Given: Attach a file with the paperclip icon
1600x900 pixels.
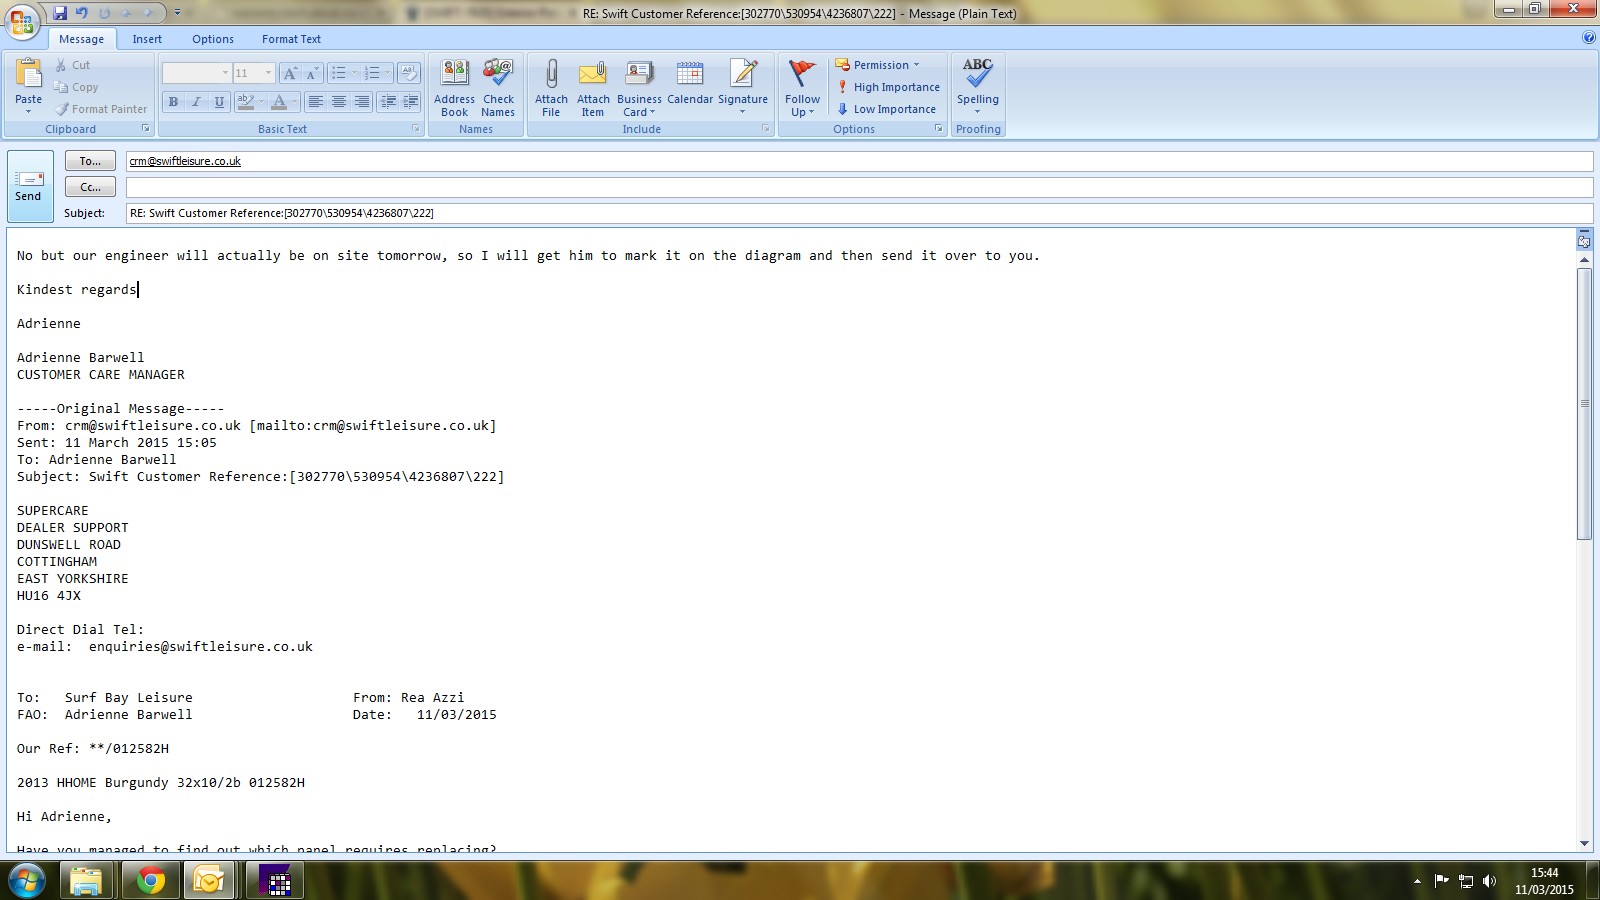Looking at the screenshot, I should [551, 88].
